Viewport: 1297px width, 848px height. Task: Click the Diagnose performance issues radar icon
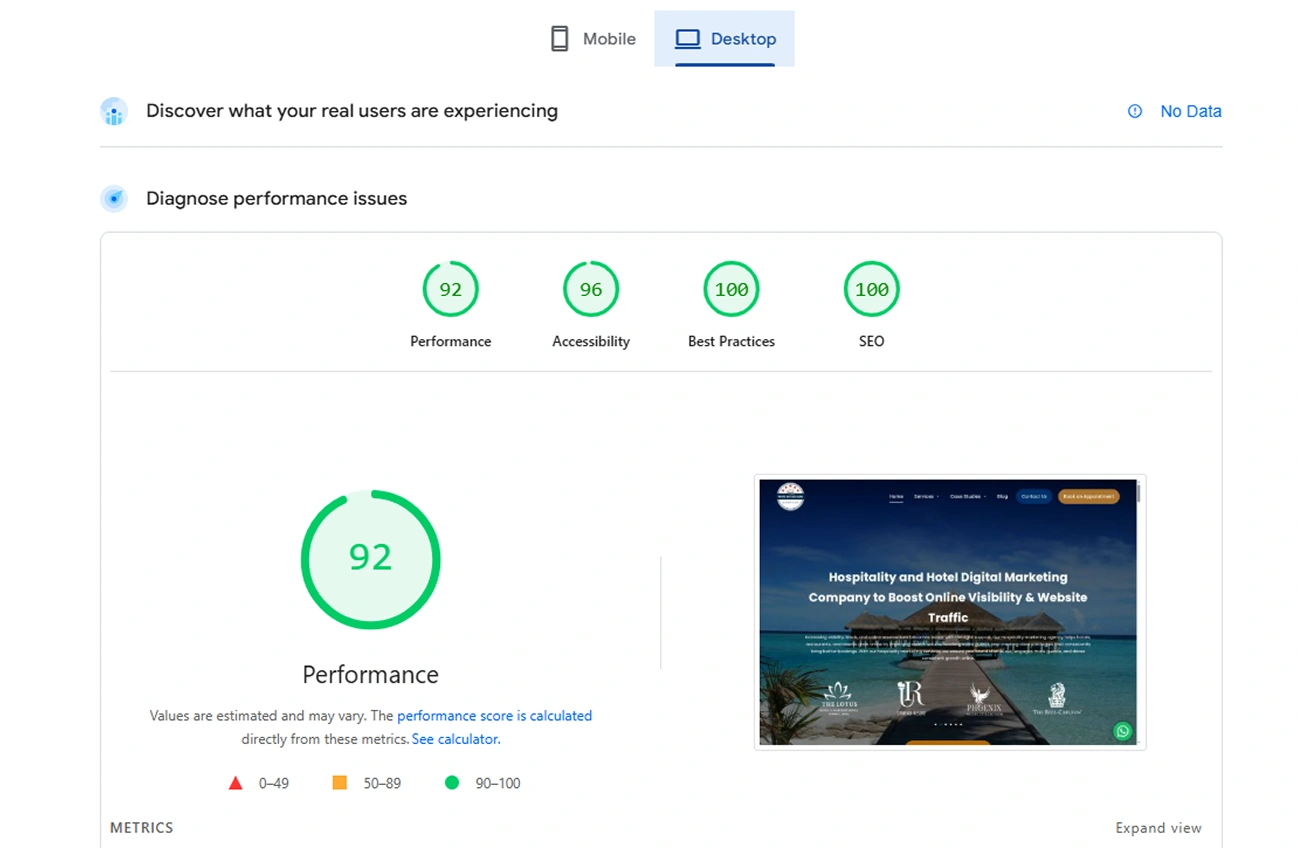tap(114, 198)
